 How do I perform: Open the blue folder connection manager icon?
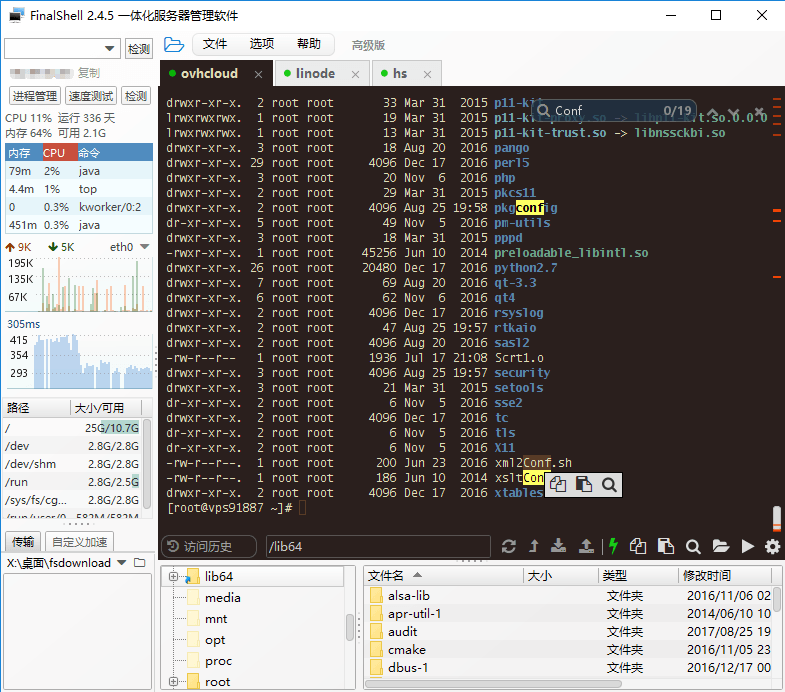tap(174, 45)
